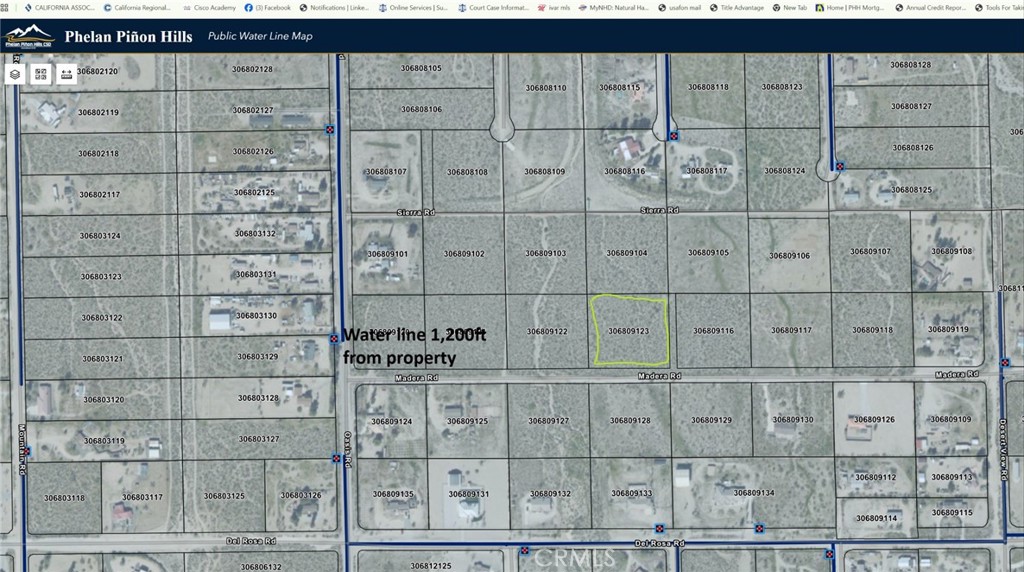Open the Title Advantage bookmark
The width and height of the screenshot is (1024, 572).
737,8
